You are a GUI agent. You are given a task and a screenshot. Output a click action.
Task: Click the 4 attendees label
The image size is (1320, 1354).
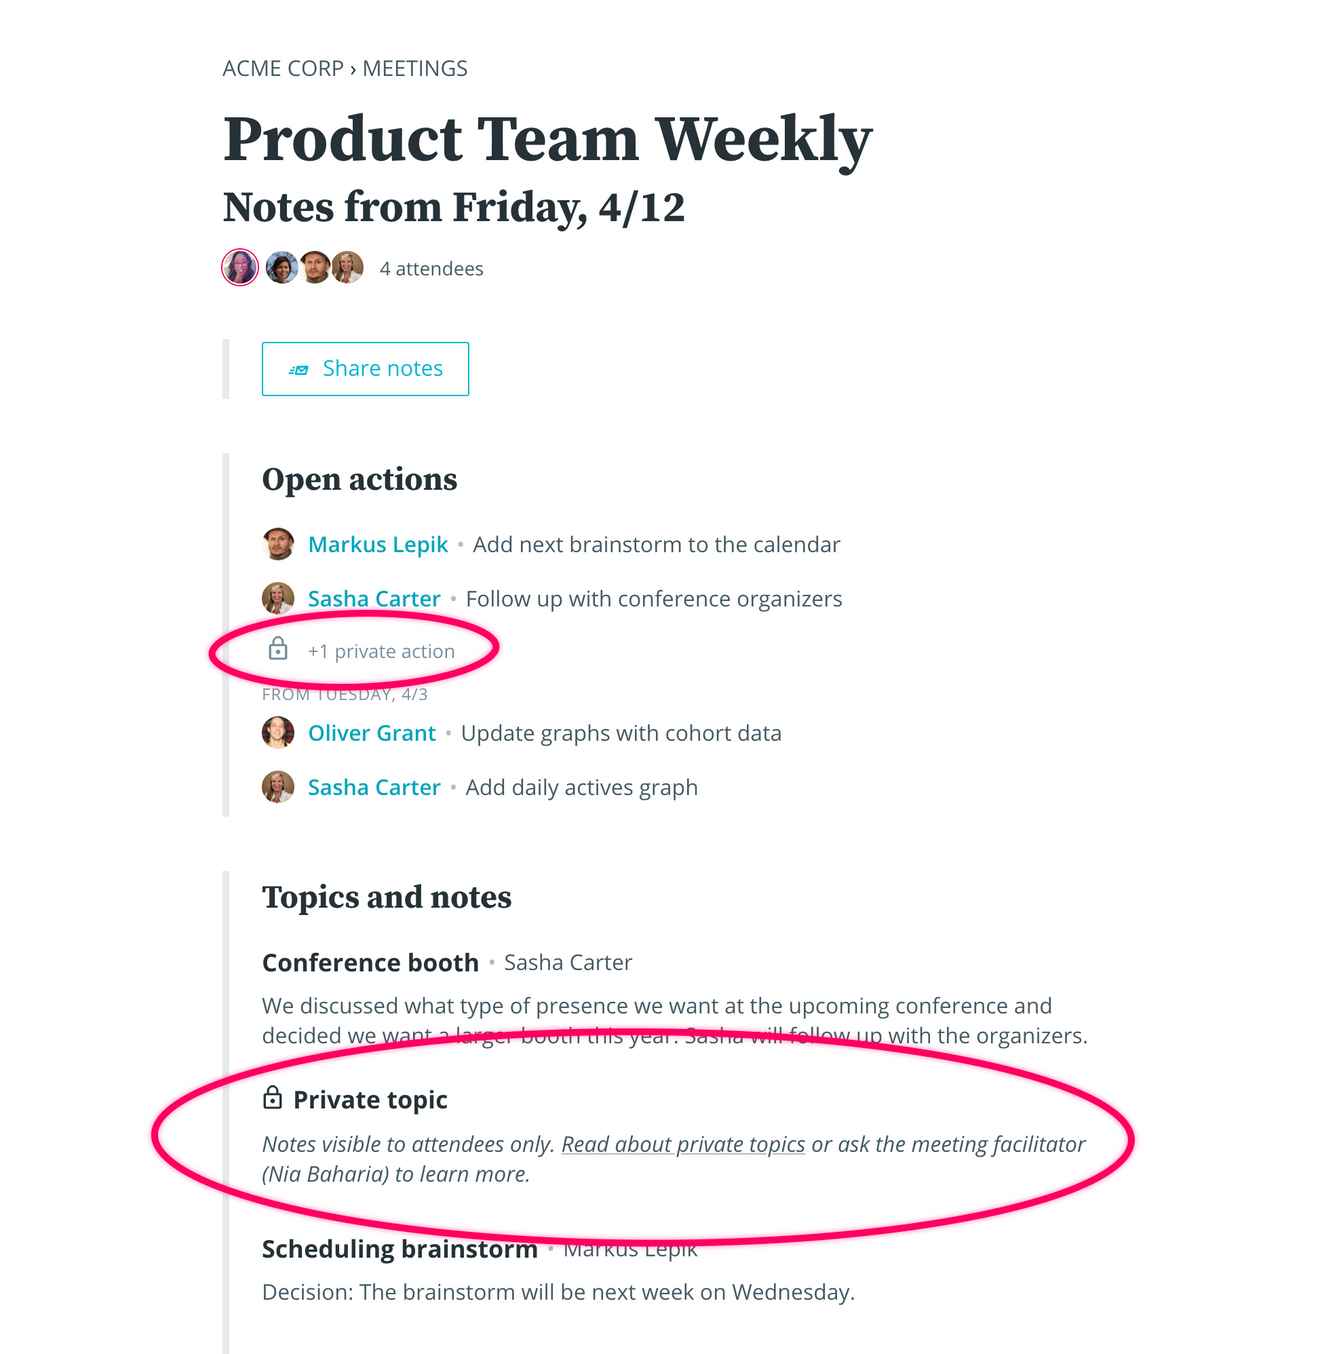pos(431,269)
